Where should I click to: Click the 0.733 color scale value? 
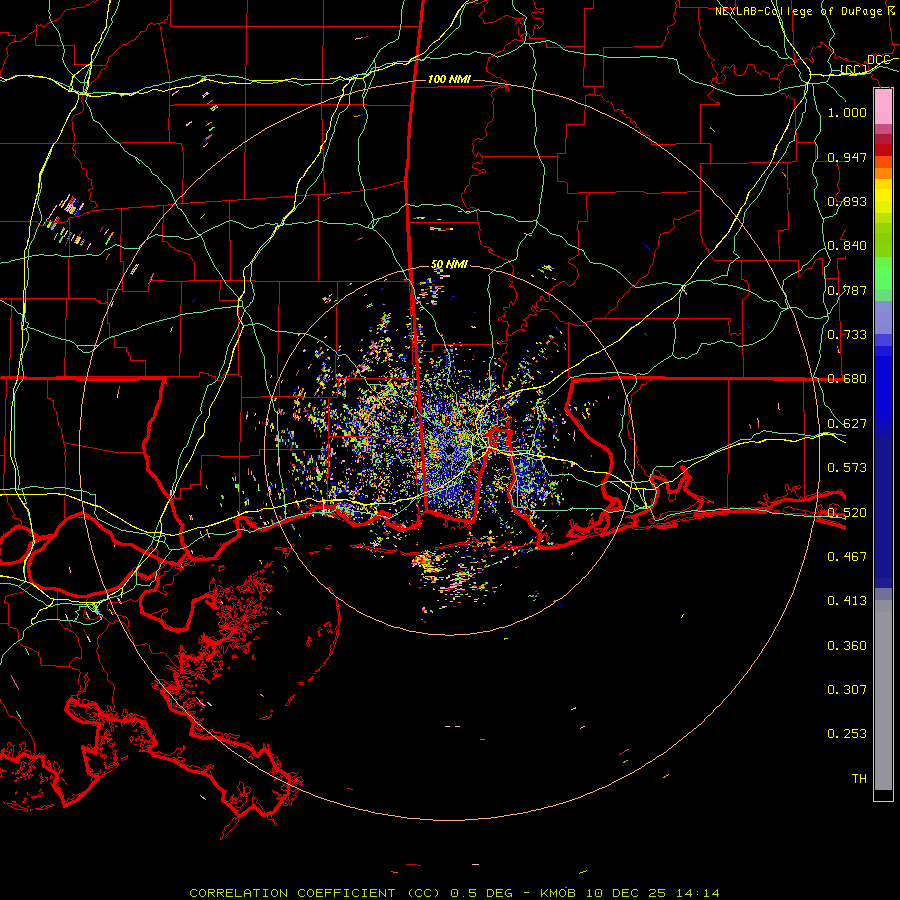point(847,335)
